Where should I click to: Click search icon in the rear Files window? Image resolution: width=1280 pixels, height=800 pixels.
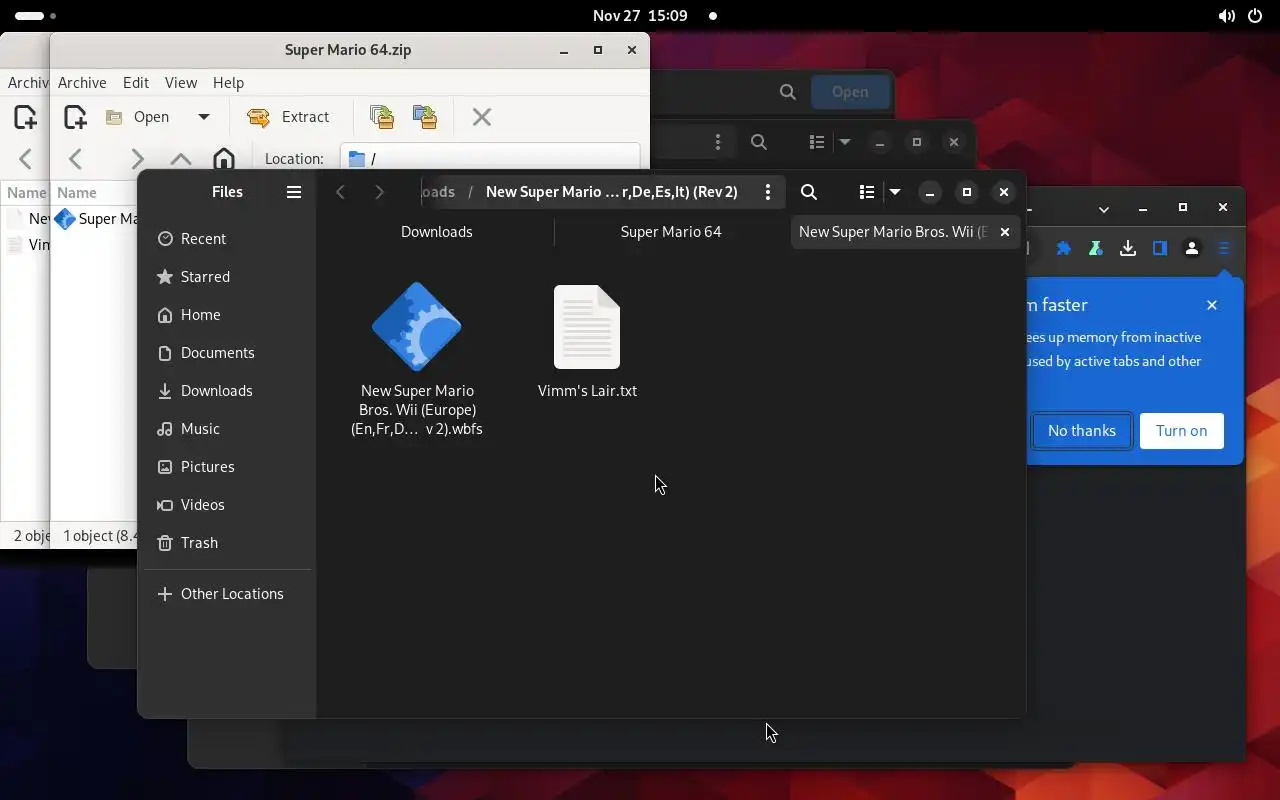(759, 142)
